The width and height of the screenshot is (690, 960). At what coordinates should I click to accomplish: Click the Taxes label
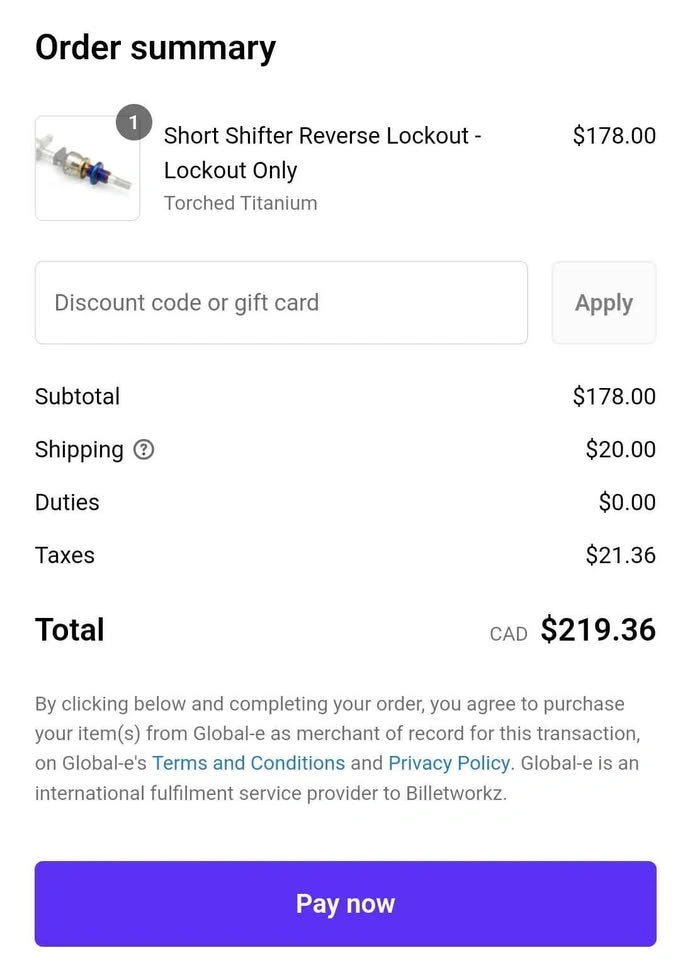pyautogui.click(x=64, y=555)
